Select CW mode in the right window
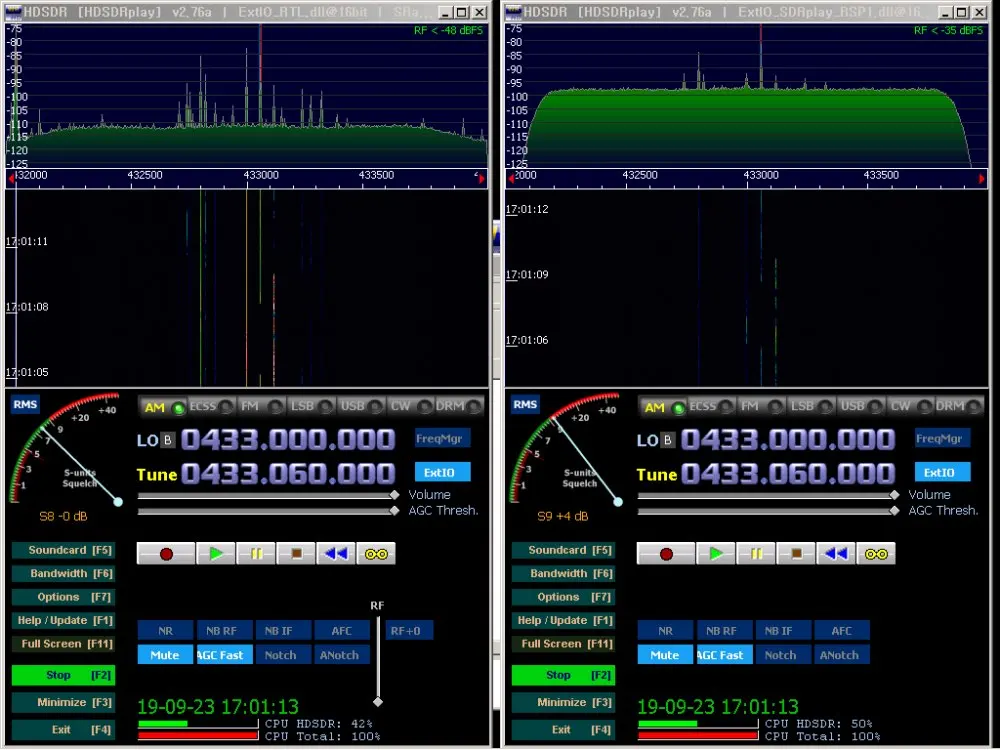This screenshot has height=750, width=1000. tap(910, 406)
